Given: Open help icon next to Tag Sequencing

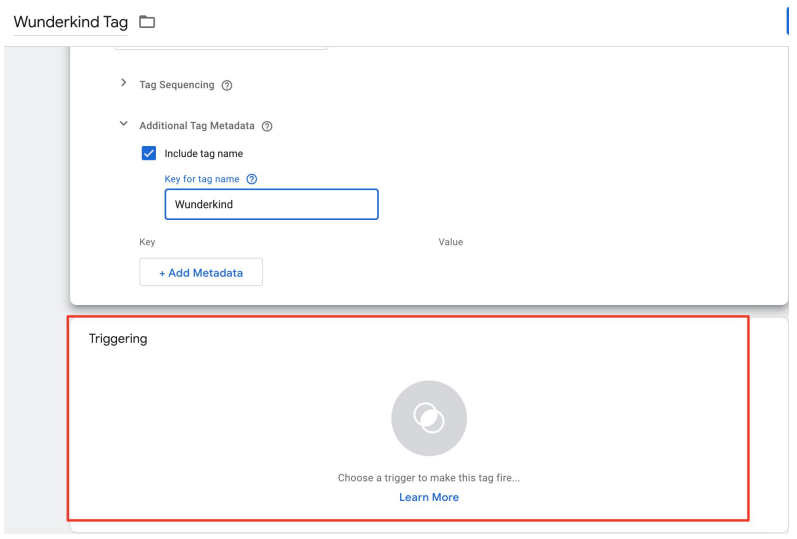Looking at the screenshot, I should click(x=227, y=85).
